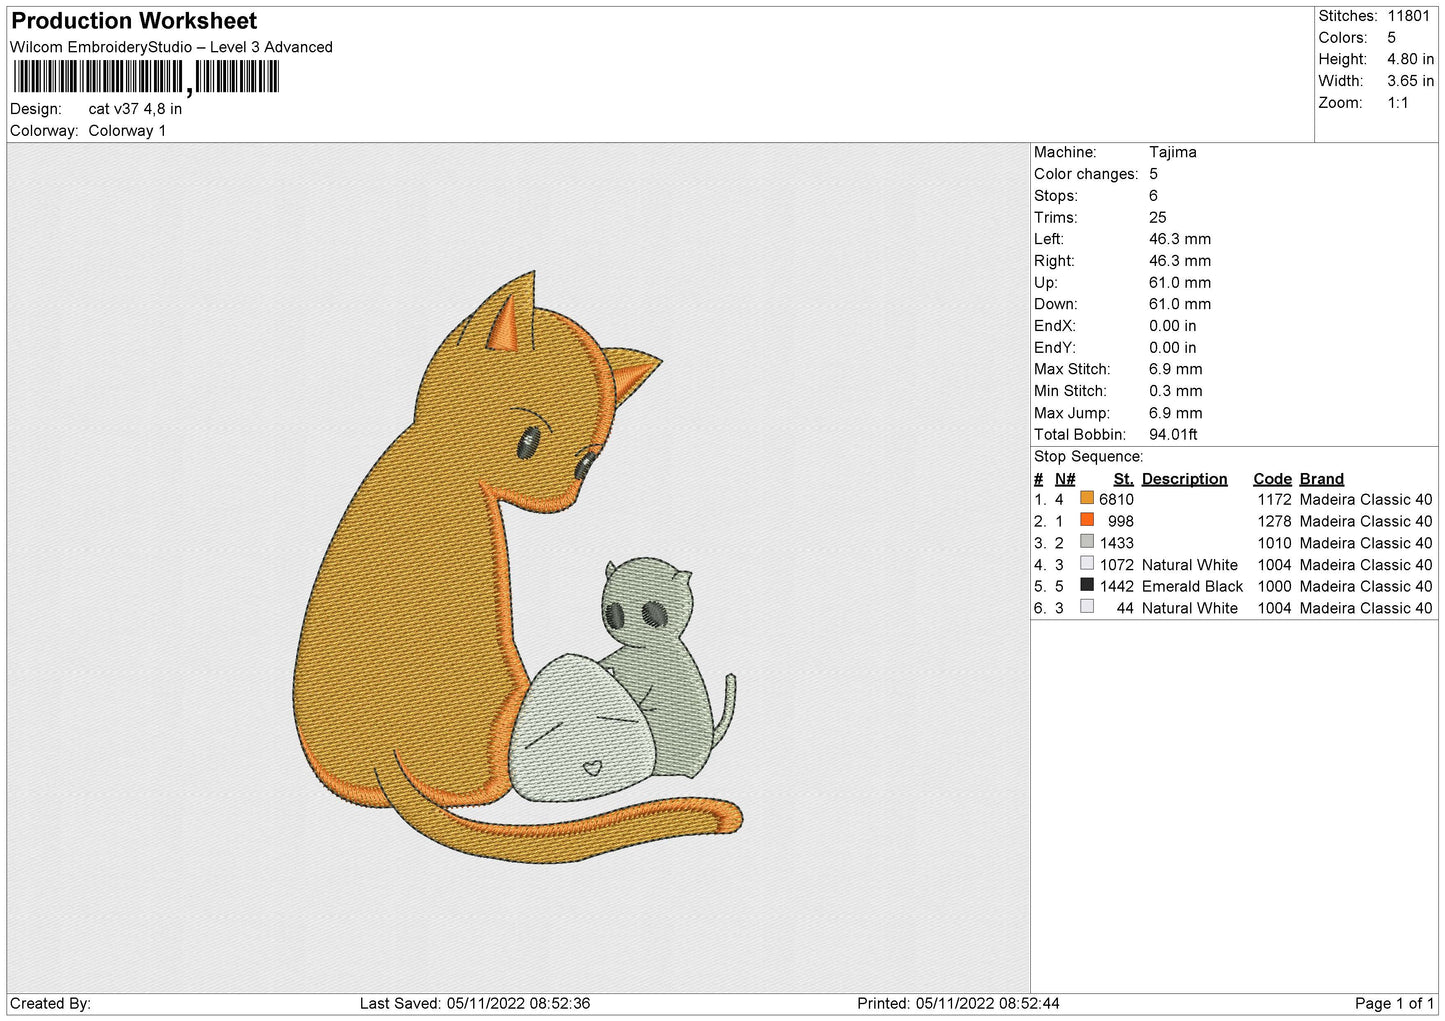1445x1021 pixels.
Task: Click the EndY value 0.00 in
Action: (1172, 348)
